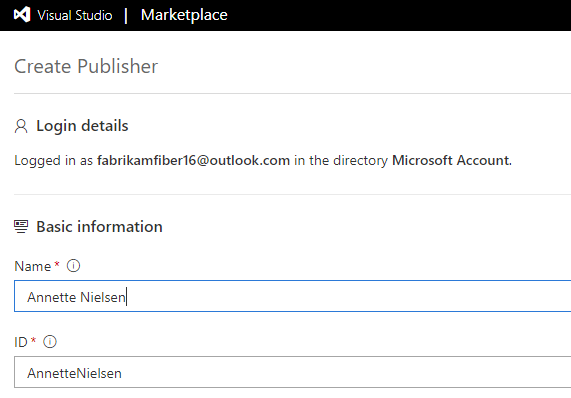Click the Login details section heading

click(x=82, y=126)
